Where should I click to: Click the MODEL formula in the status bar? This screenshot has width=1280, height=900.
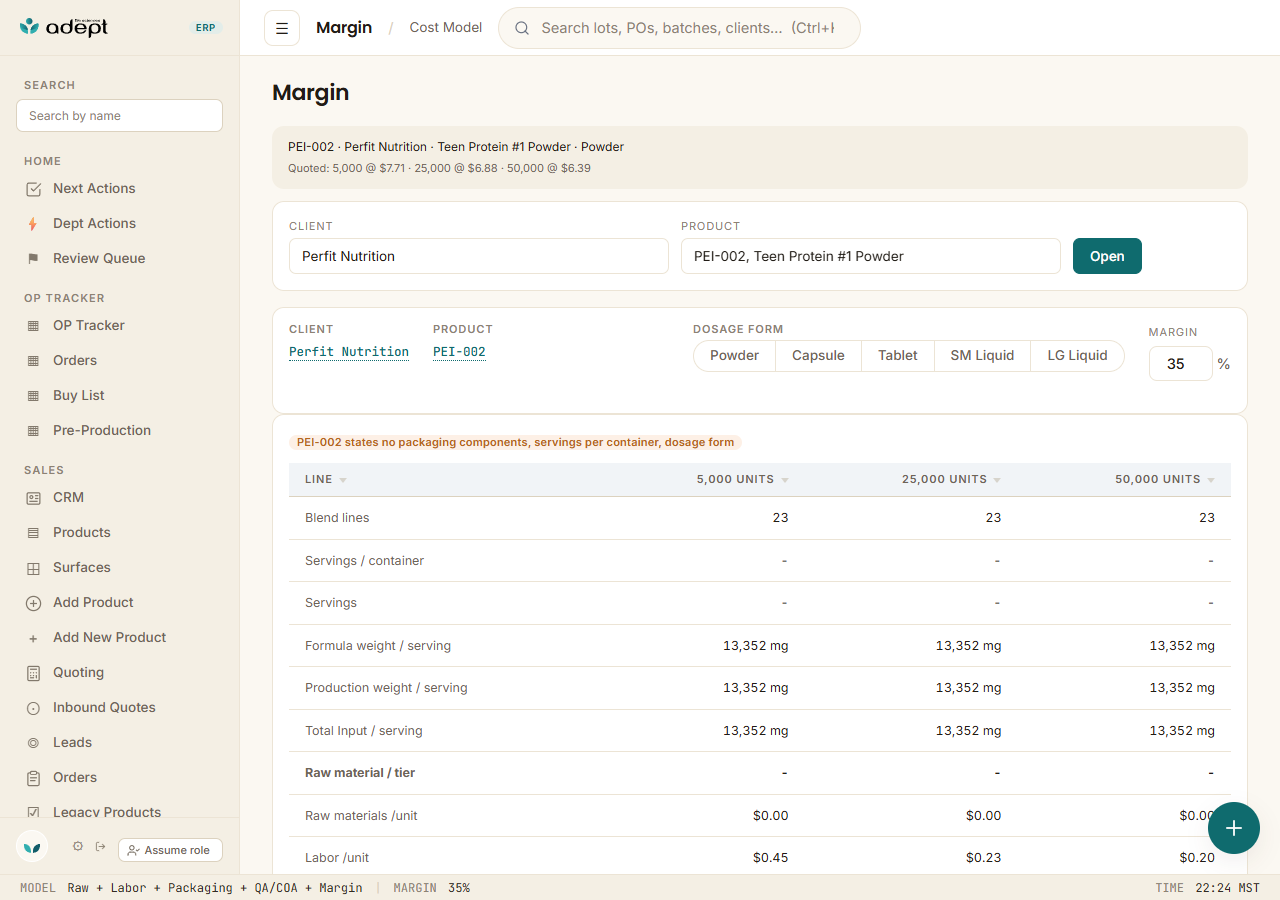191,888
